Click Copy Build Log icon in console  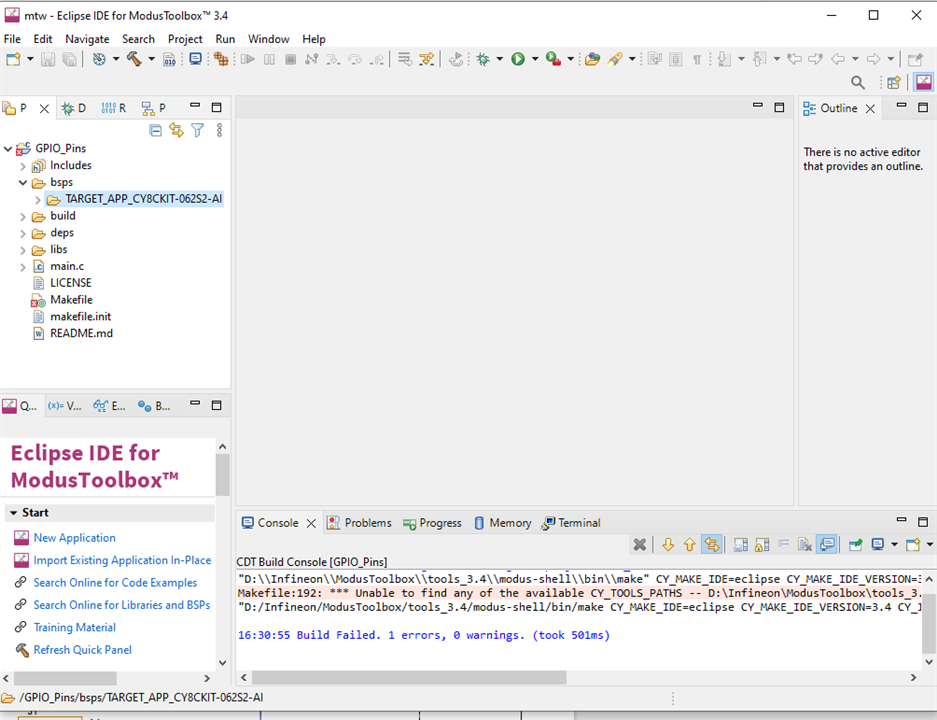[740, 544]
